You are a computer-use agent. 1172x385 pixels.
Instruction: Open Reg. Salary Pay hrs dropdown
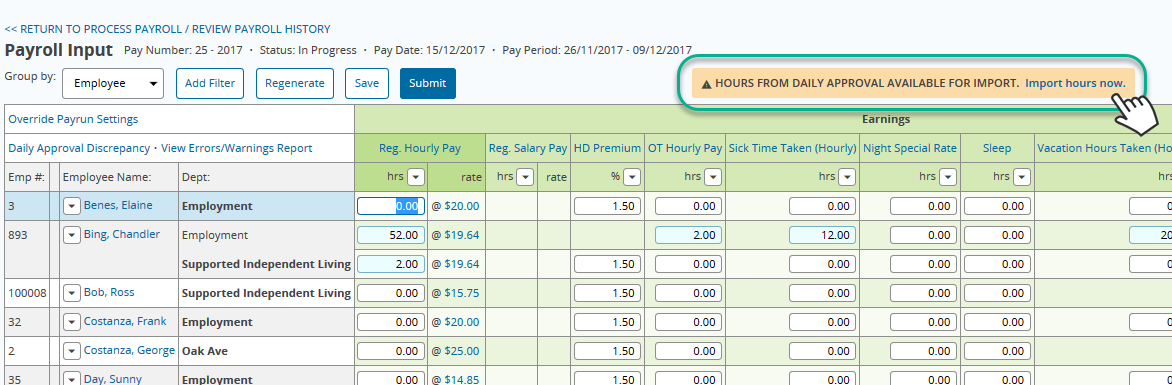click(525, 177)
